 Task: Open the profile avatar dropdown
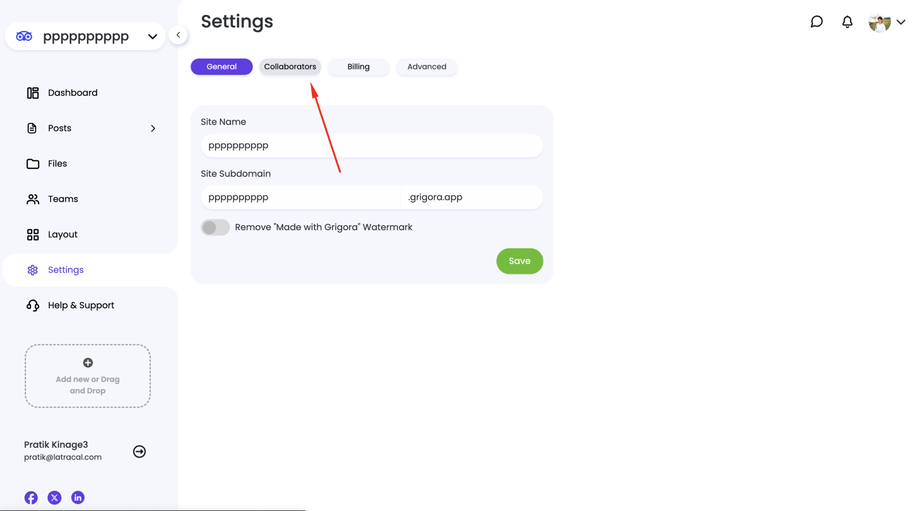click(x=886, y=22)
